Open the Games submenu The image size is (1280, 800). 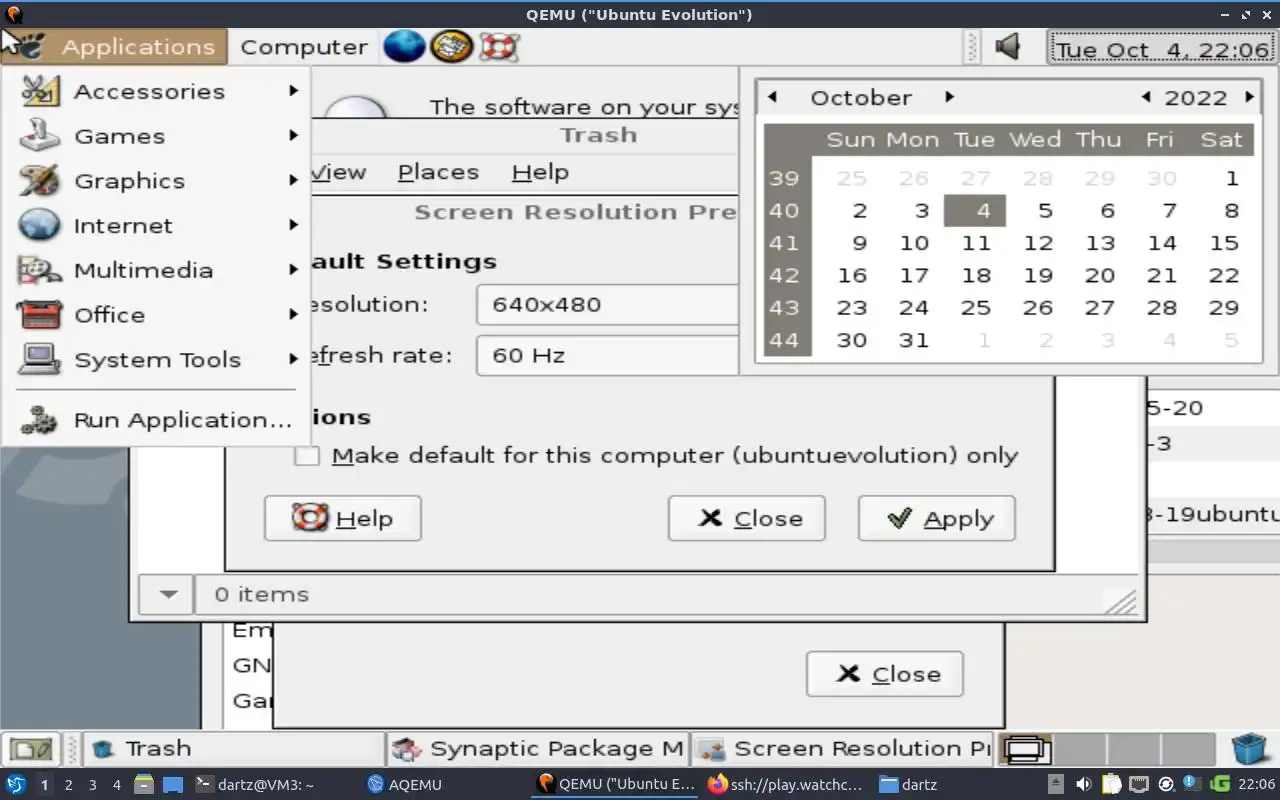pyautogui.click(x=157, y=136)
